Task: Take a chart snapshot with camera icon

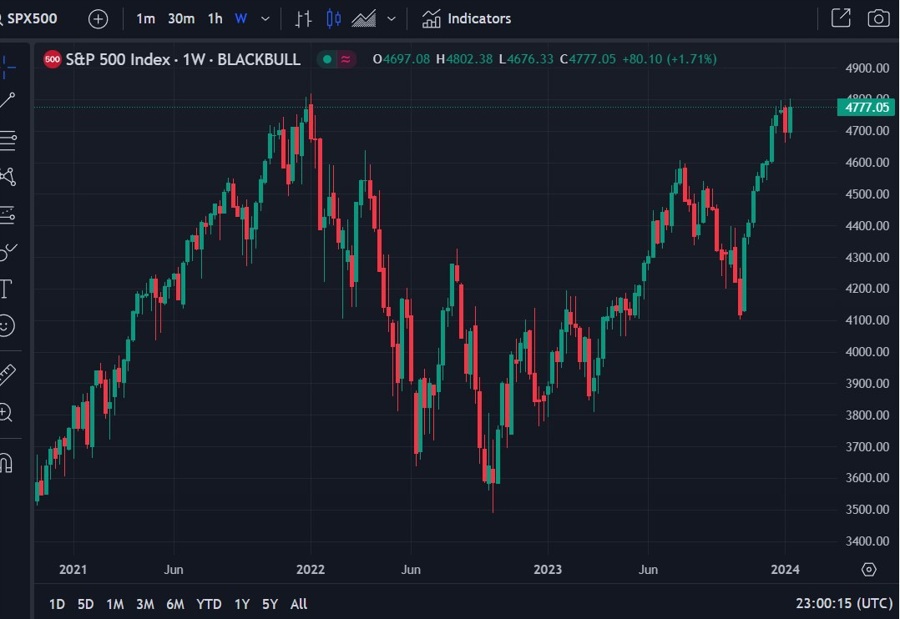Action: [x=878, y=18]
